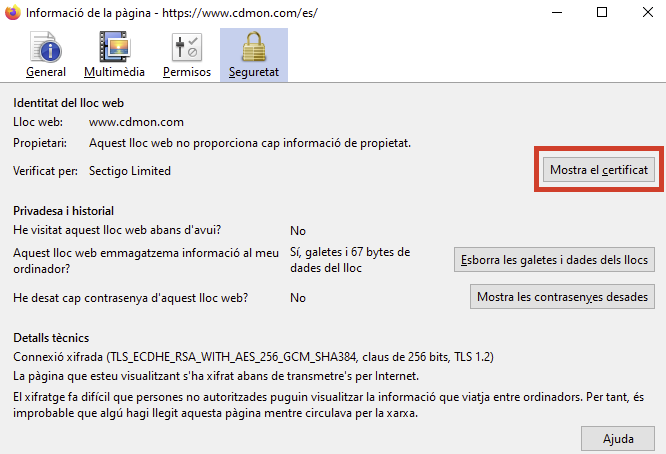The height and width of the screenshot is (454, 666).
Task: Open the Permisos tab
Action: [x=187, y=55]
